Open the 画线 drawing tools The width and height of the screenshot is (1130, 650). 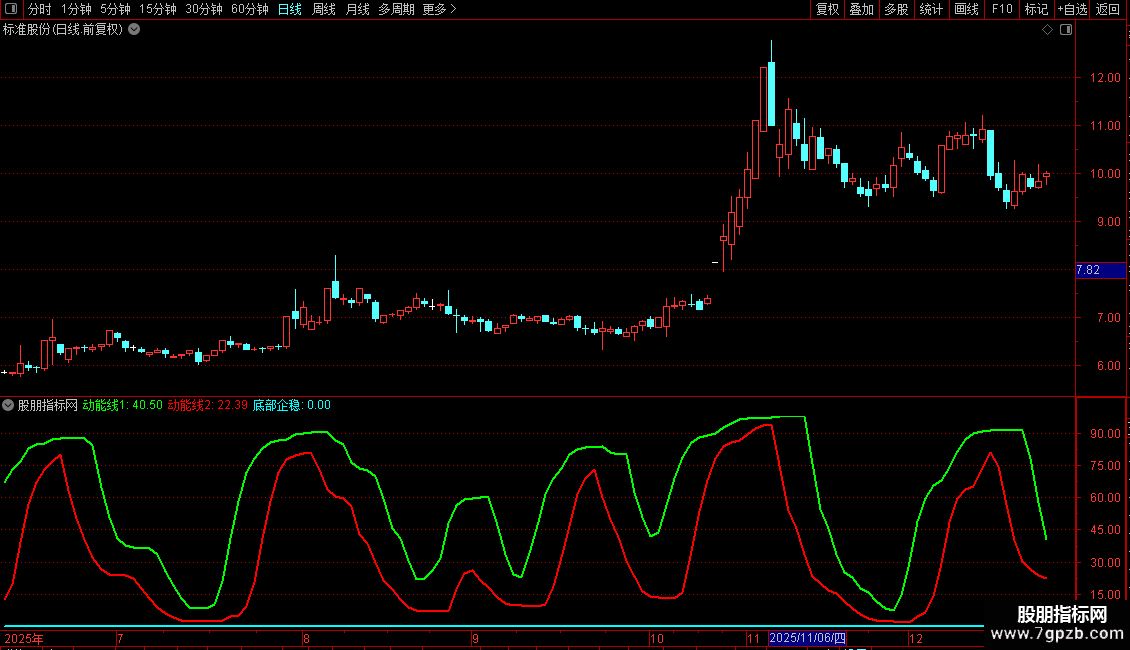(x=966, y=9)
